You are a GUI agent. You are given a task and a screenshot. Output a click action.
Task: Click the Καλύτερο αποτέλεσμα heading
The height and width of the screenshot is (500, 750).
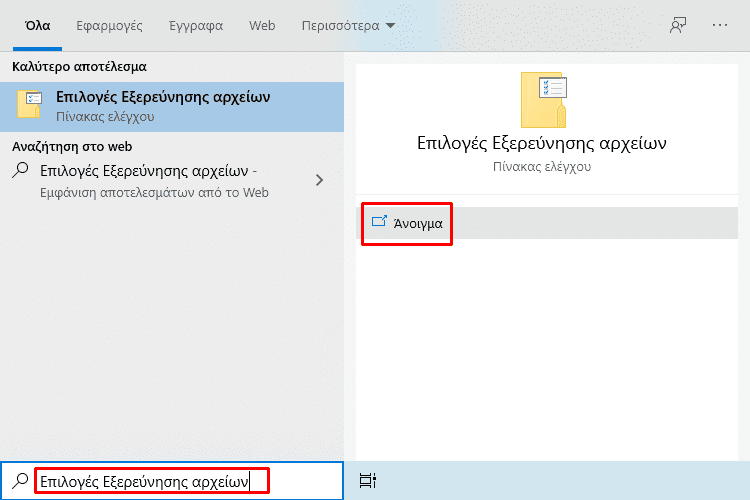click(79, 67)
